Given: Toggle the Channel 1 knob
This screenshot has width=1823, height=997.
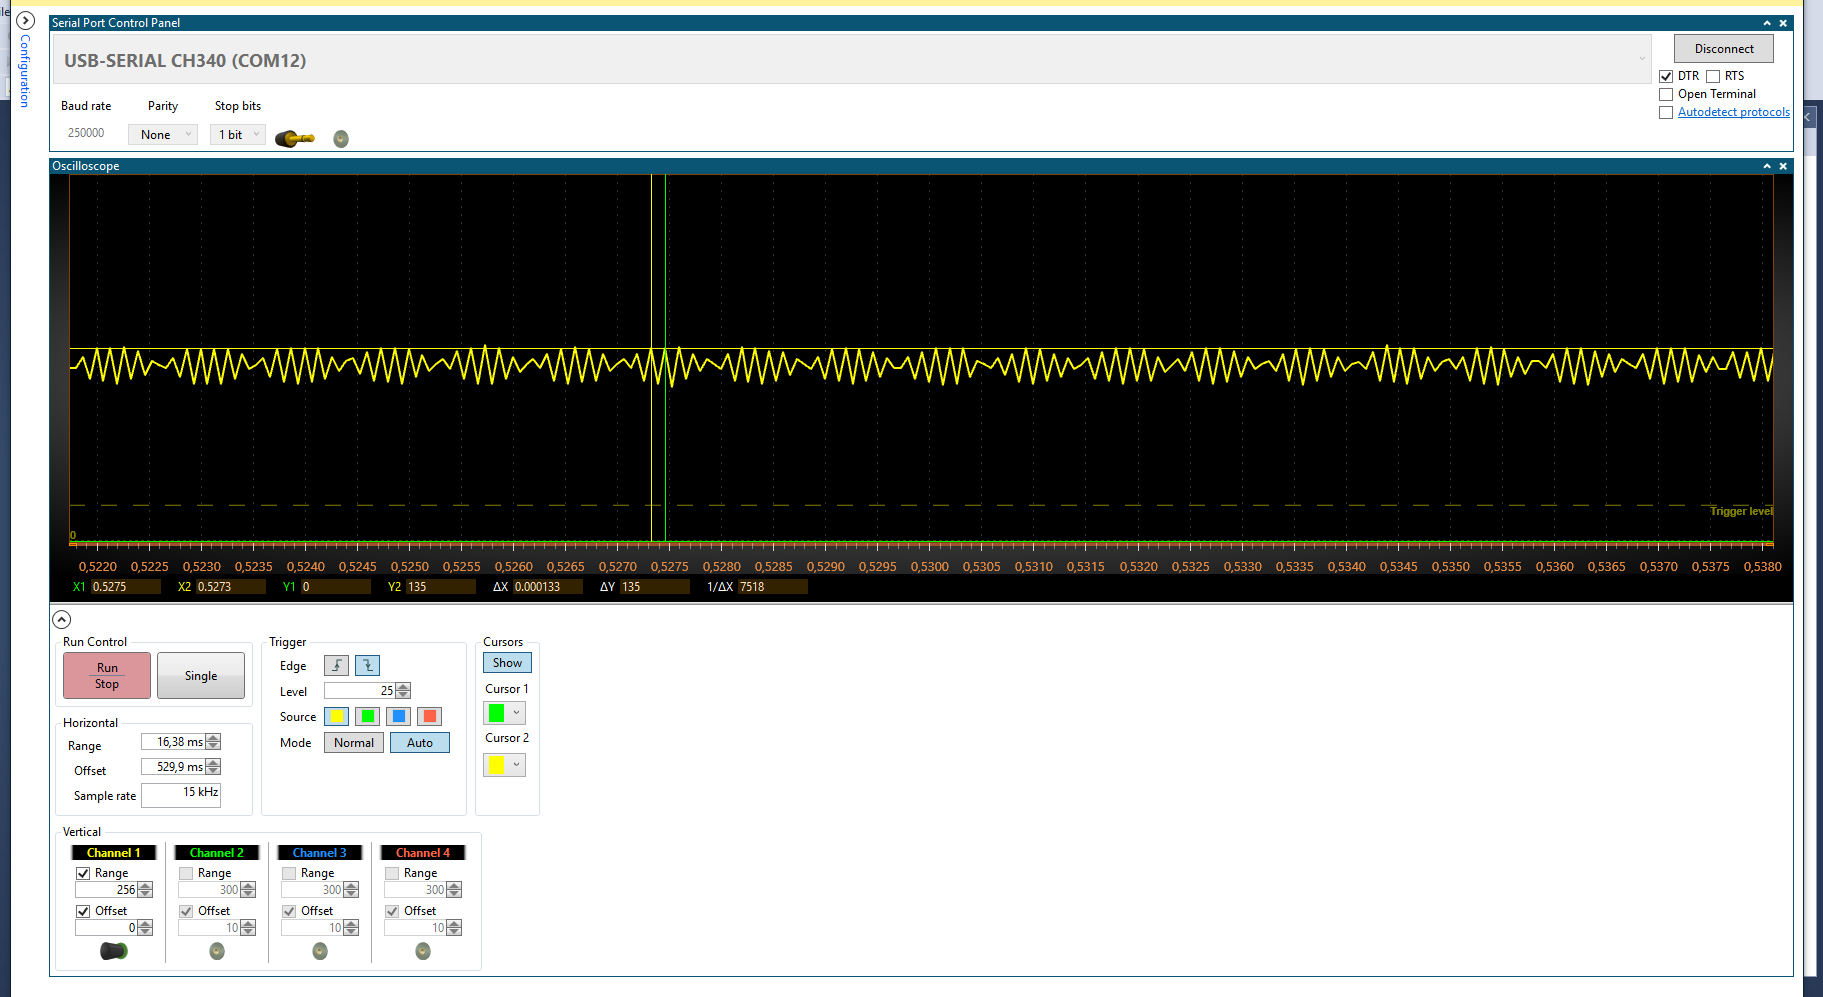Looking at the screenshot, I should tap(114, 951).
